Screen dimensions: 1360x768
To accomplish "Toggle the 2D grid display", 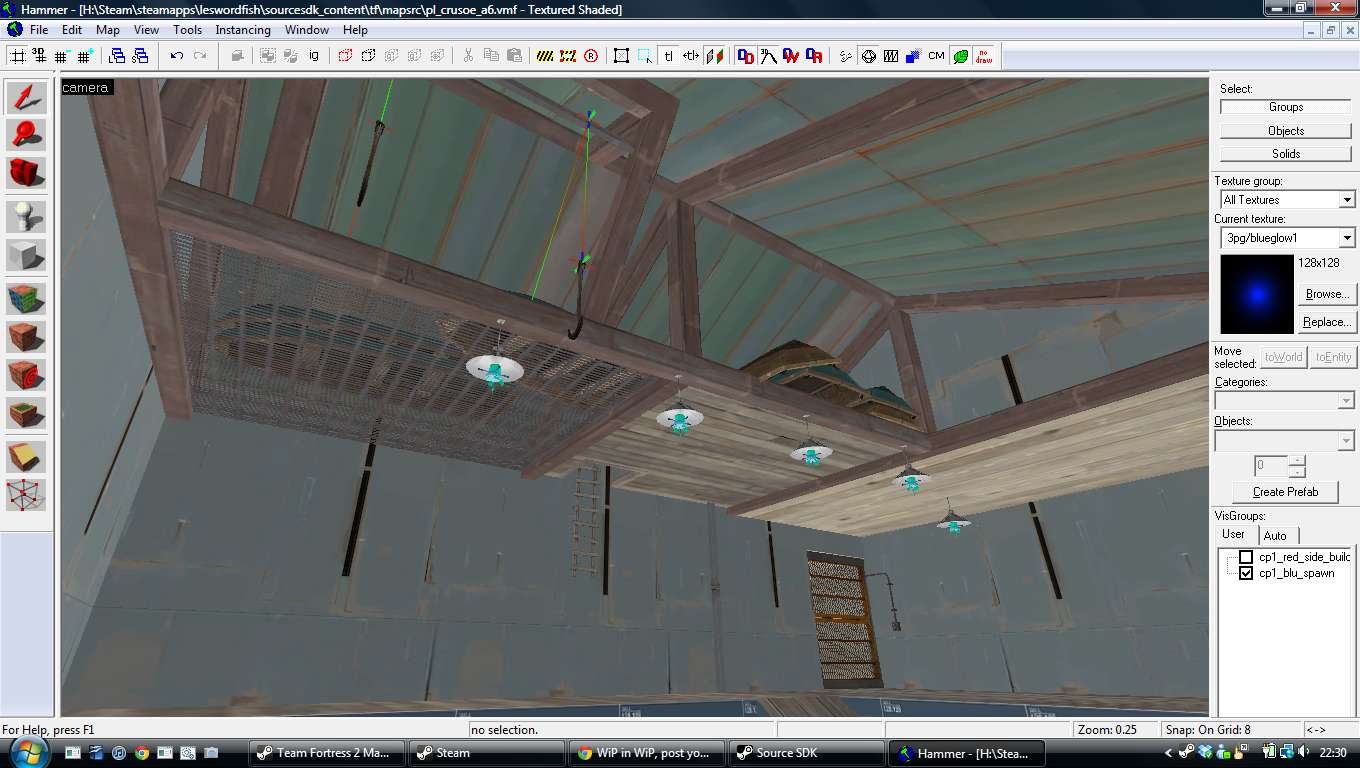I will click(17, 56).
